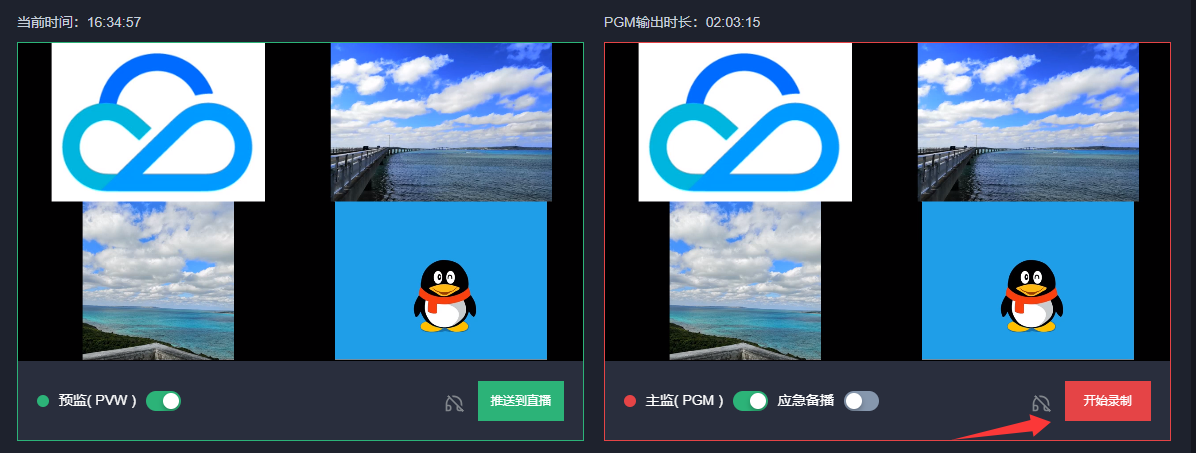The width and height of the screenshot is (1196, 453).
Task: Click the 应急备播 label text
Action: (x=805, y=400)
